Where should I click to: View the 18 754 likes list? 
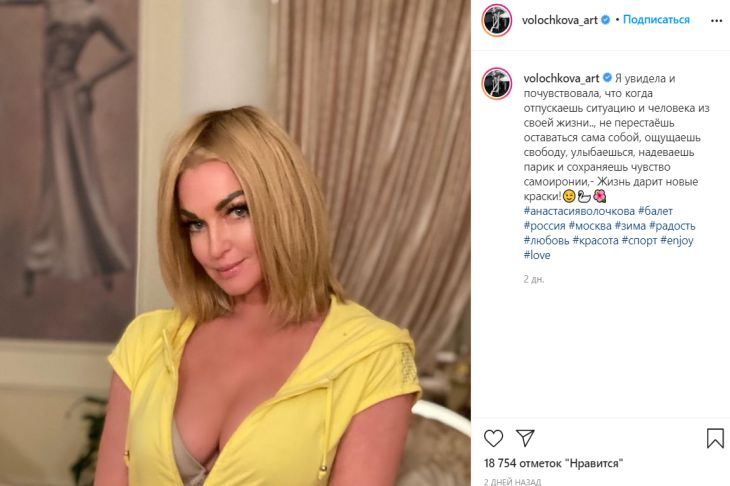point(554,463)
